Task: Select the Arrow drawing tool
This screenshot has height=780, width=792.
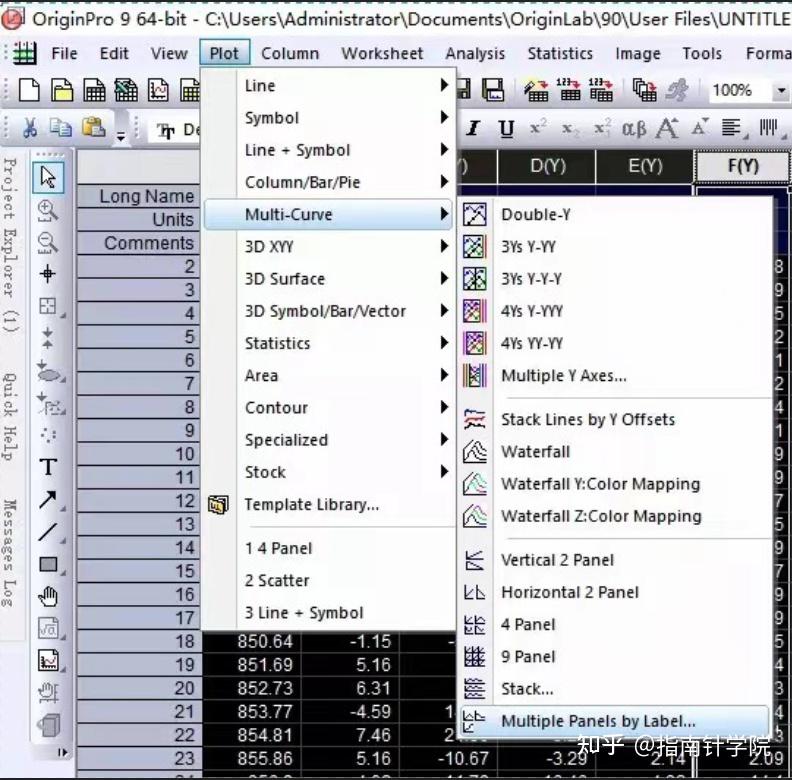Action: (x=48, y=500)
